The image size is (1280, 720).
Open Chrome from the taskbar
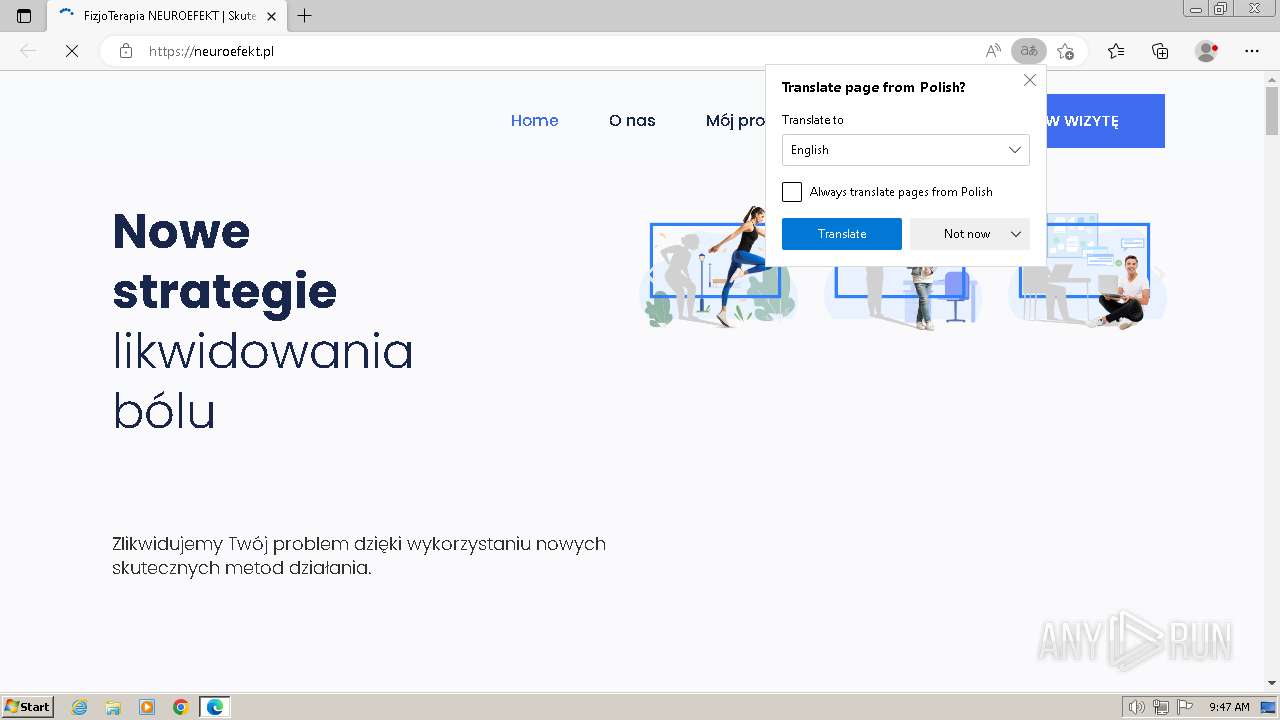181,707
